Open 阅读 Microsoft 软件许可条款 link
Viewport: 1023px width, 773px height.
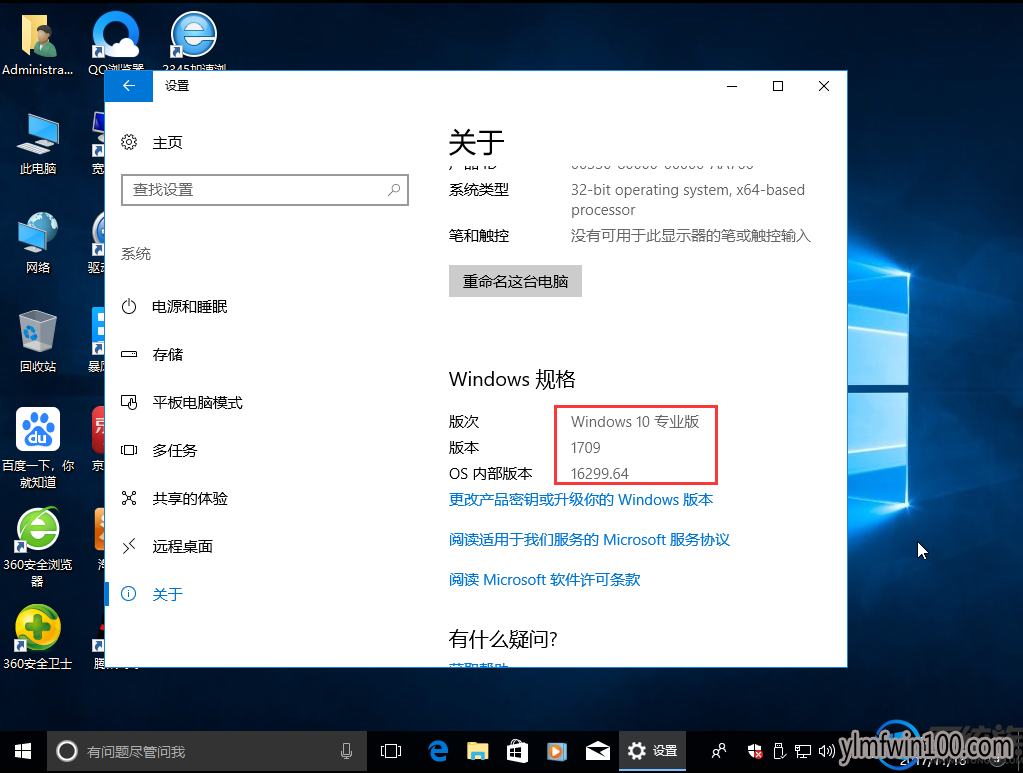[545, 579]
